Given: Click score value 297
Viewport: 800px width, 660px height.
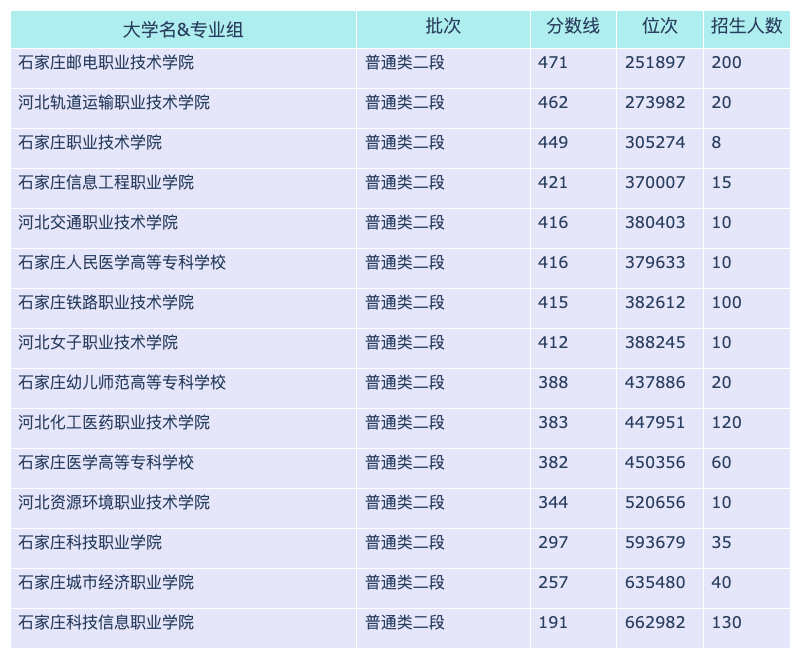Looking at the screenshot, I should pos(553,542).
